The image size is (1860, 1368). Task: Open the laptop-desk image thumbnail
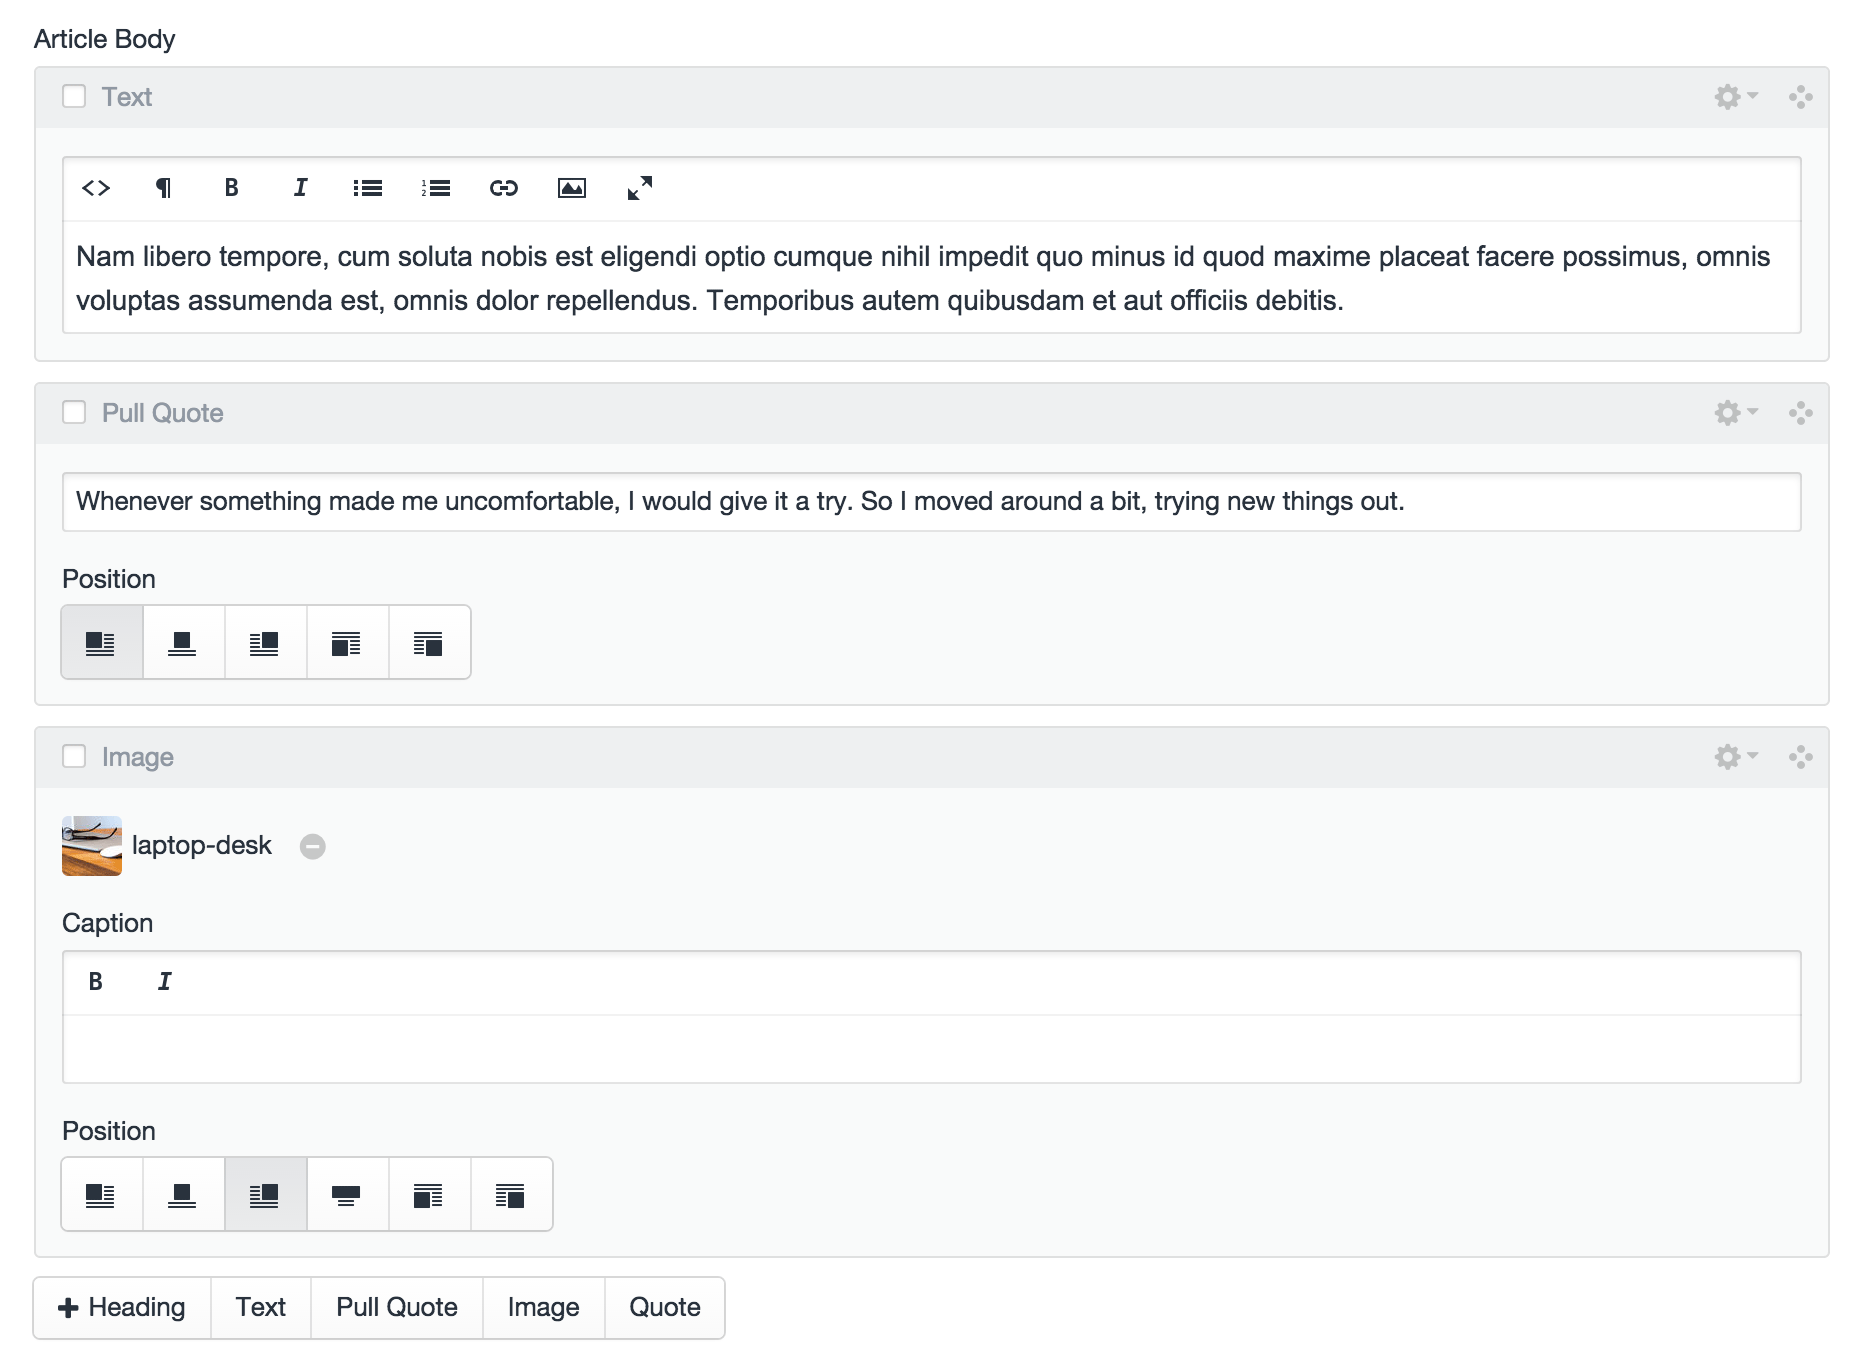pyautogui.click(x=92, y=846)
